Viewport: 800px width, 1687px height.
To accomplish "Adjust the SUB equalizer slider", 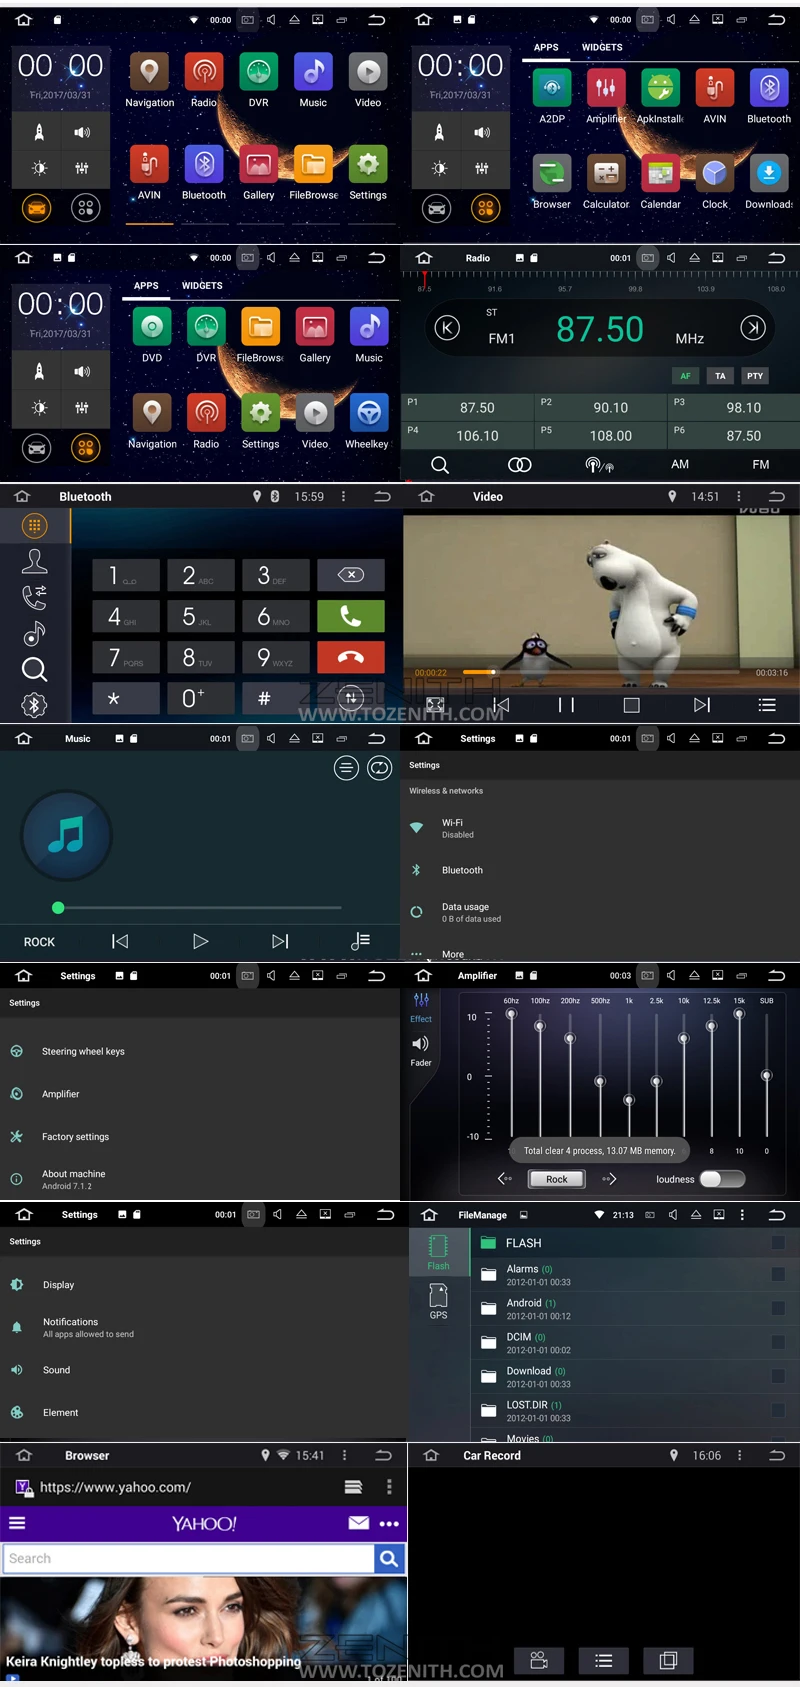I will (x=766, y=1075).
